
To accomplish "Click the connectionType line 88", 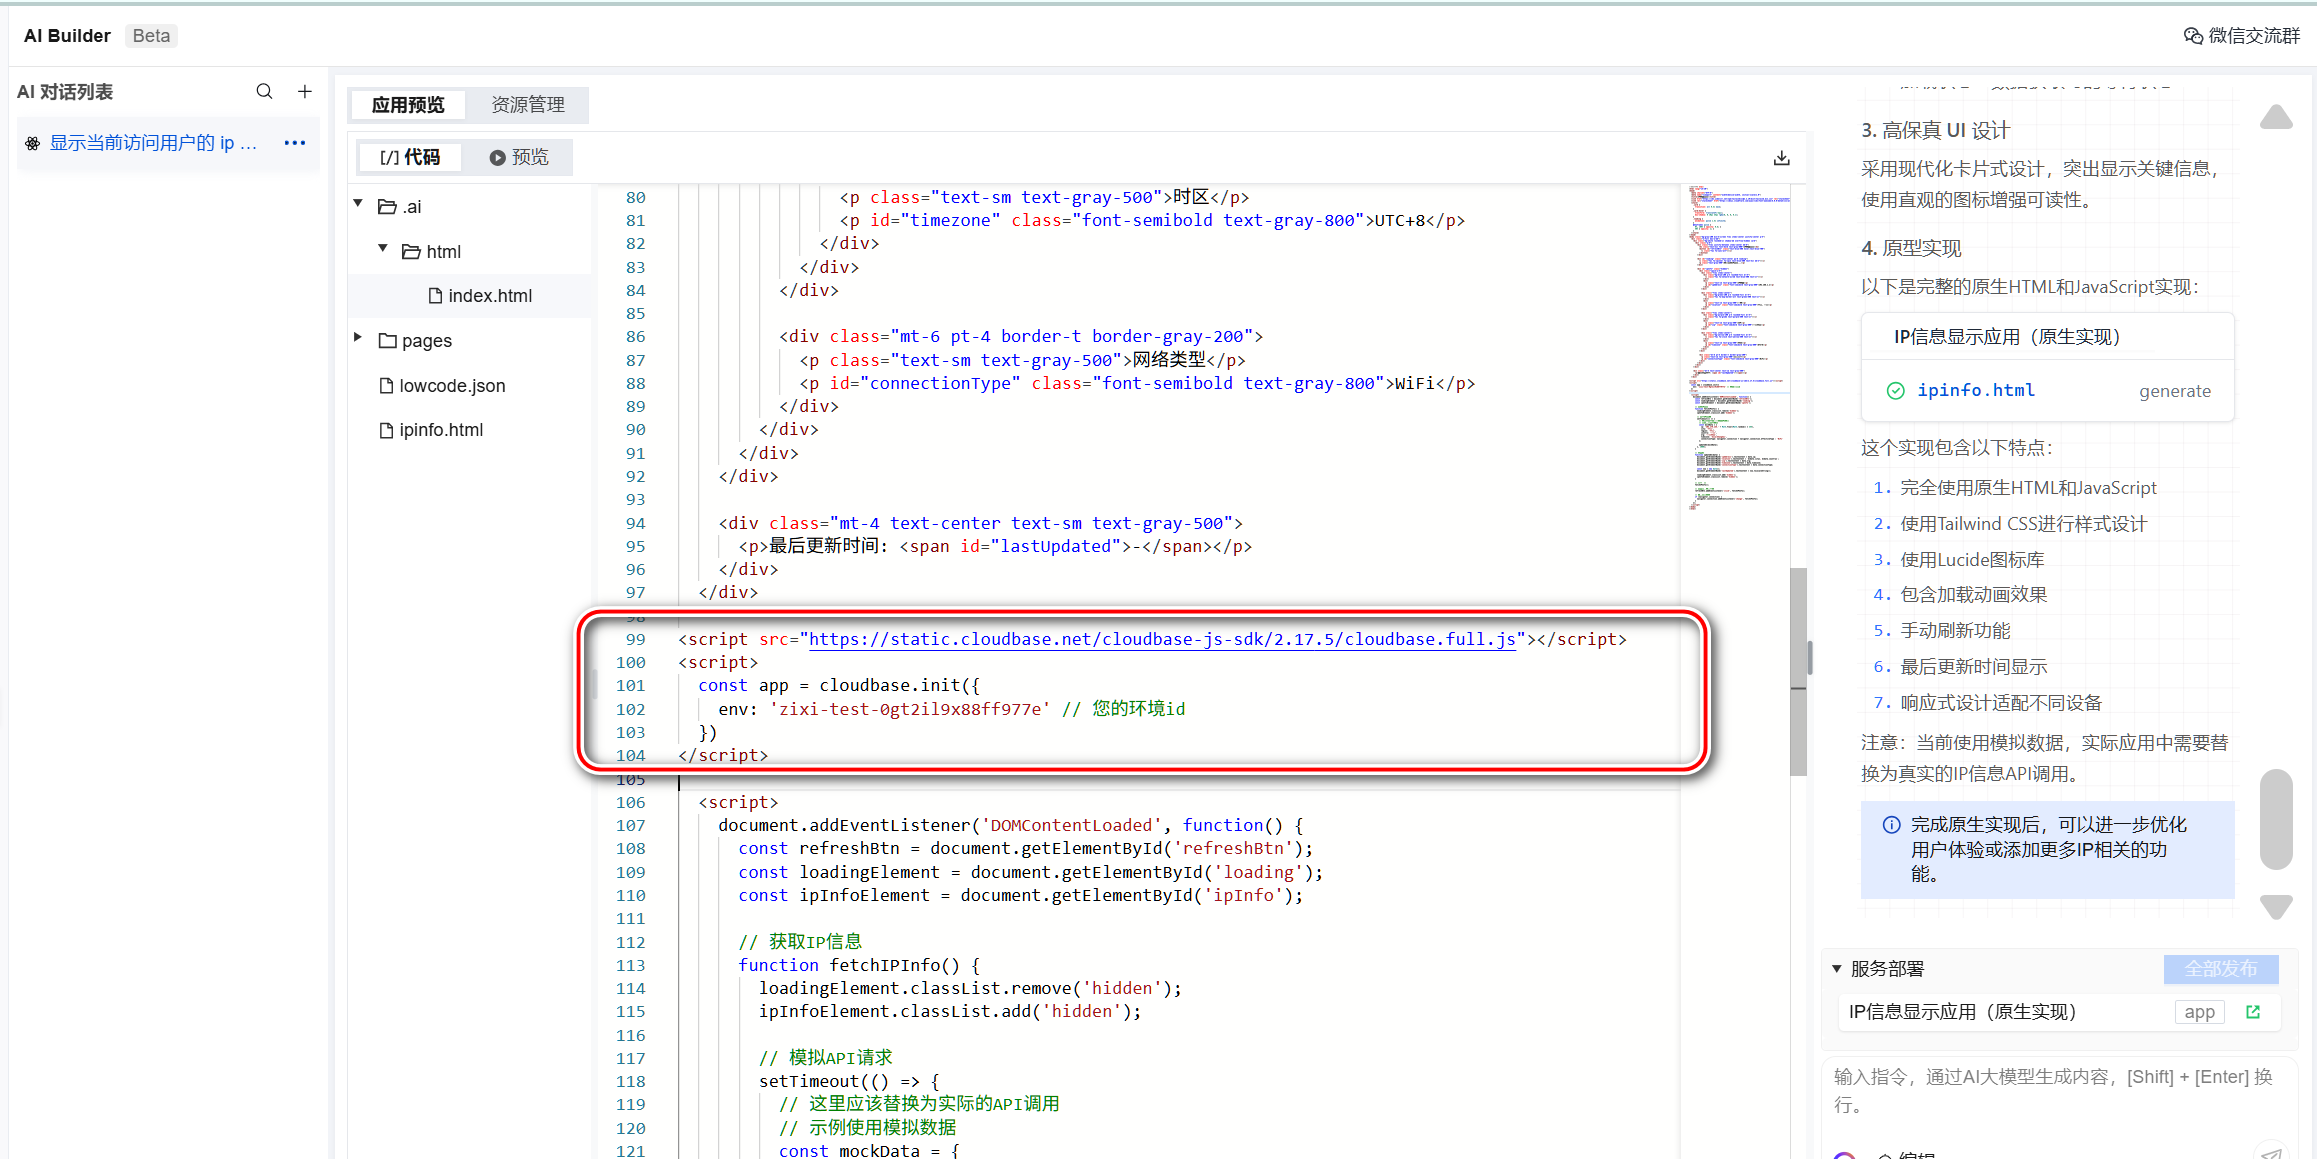I will click(1137, 383).
